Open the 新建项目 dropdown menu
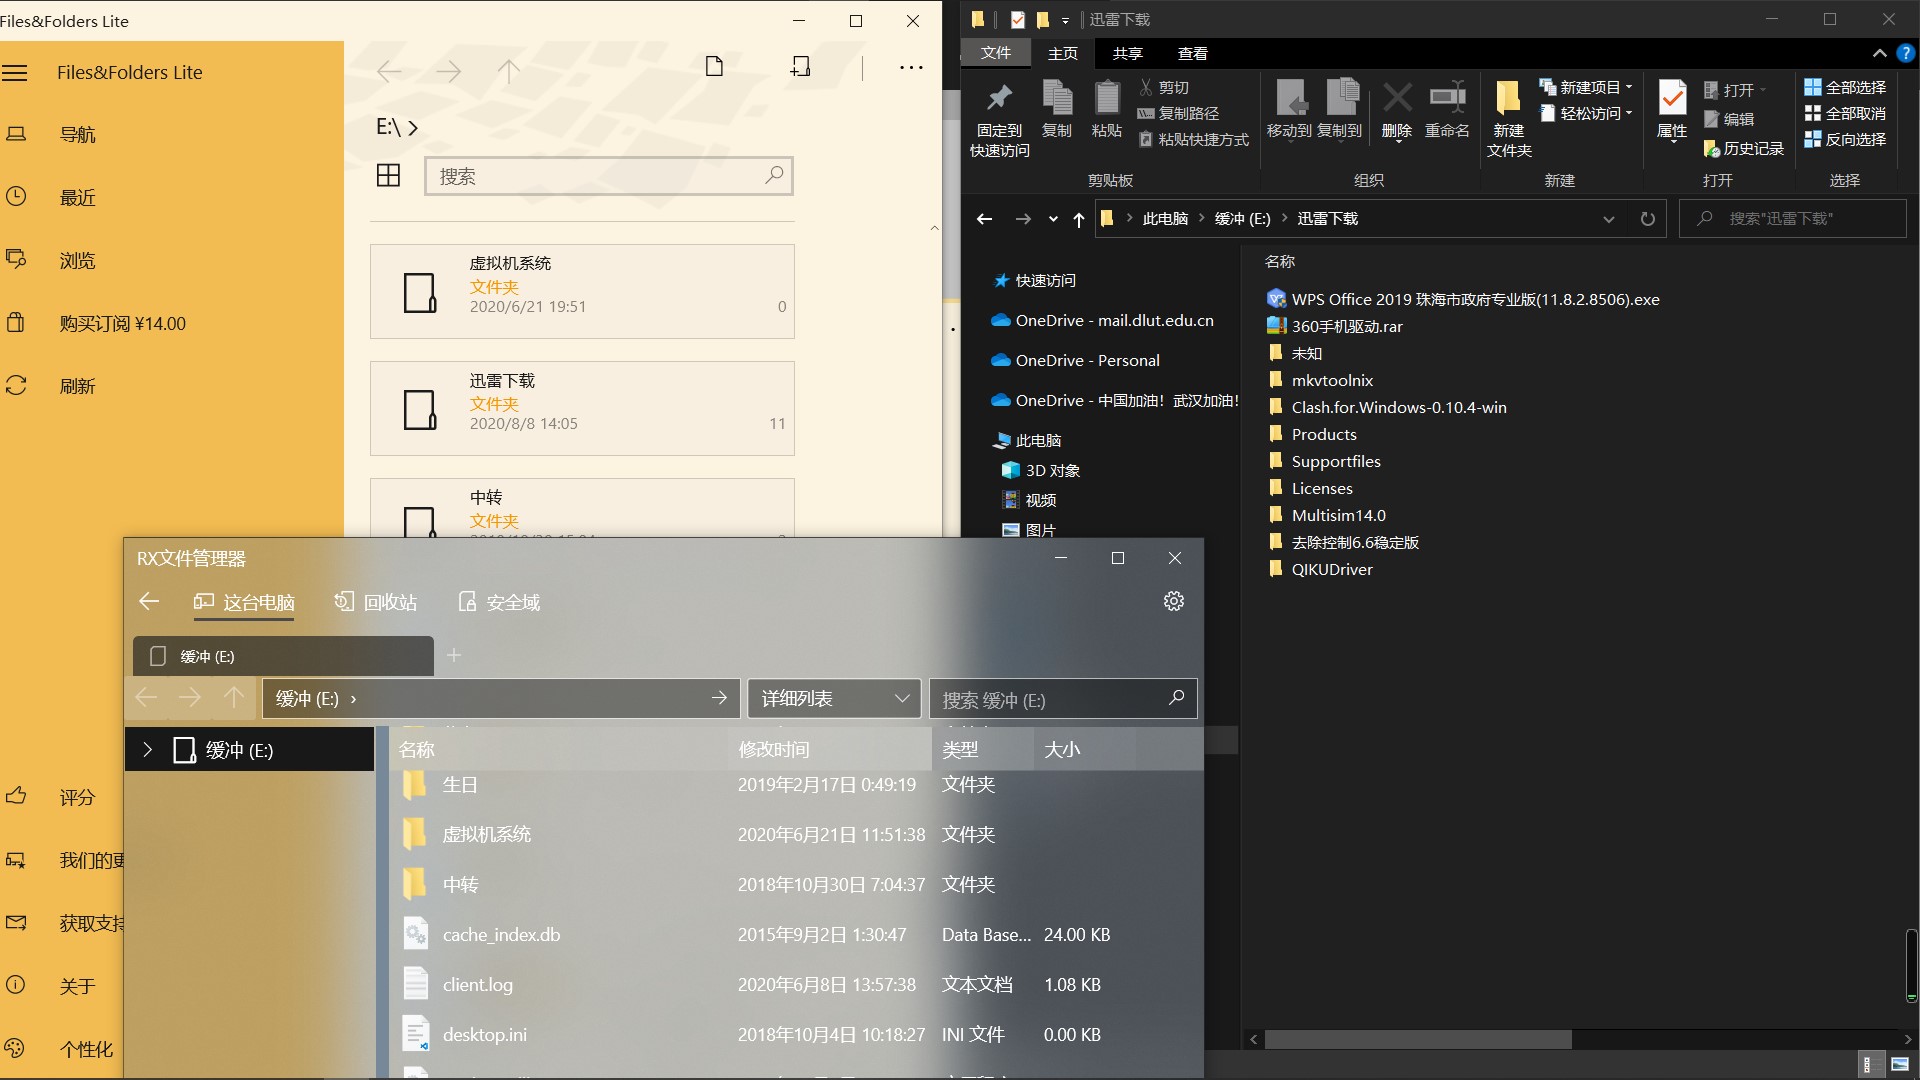The image size is (1920, 1080). [1585, 87]
